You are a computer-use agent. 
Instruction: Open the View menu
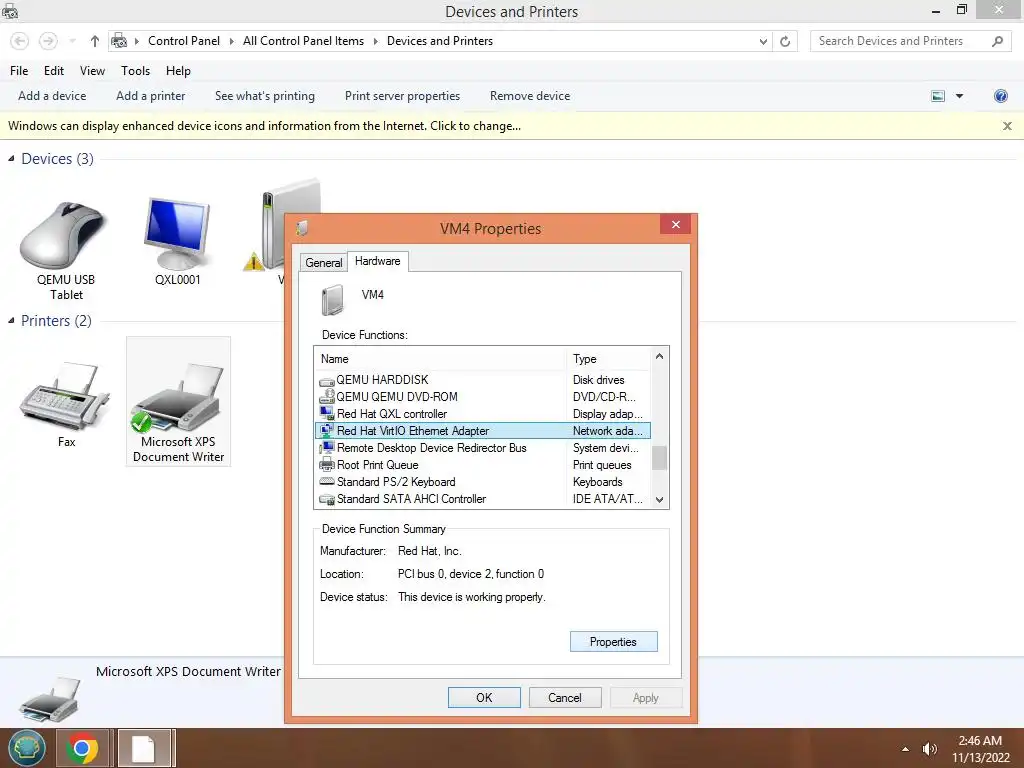(x=92, y=71)
